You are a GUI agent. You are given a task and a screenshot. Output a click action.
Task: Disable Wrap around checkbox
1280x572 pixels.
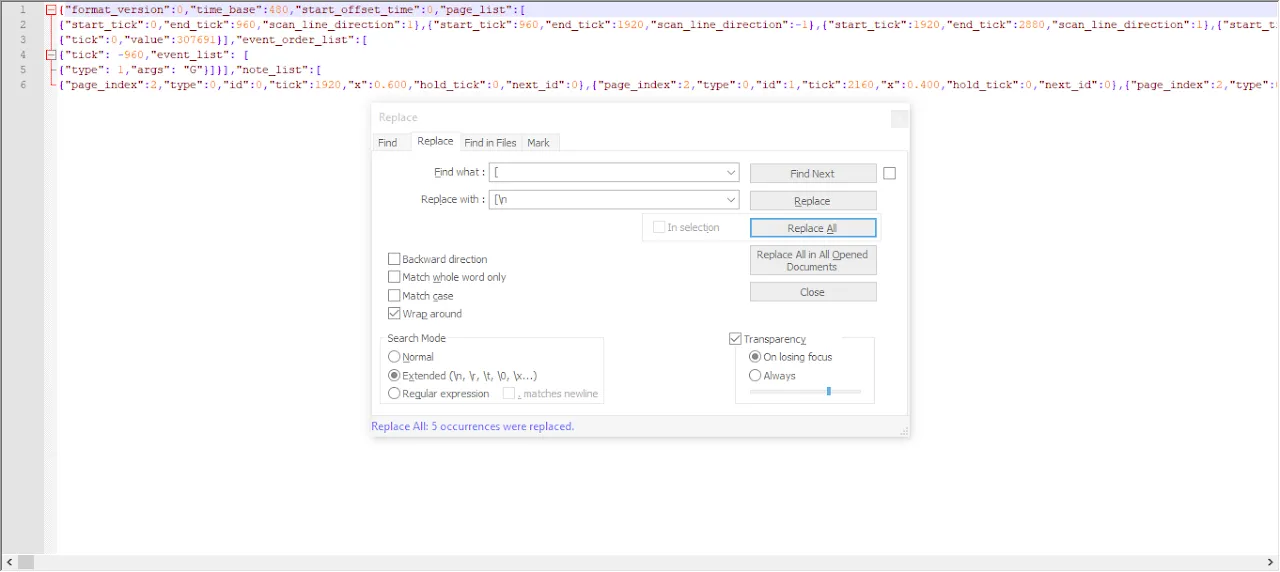click(394, 314)
